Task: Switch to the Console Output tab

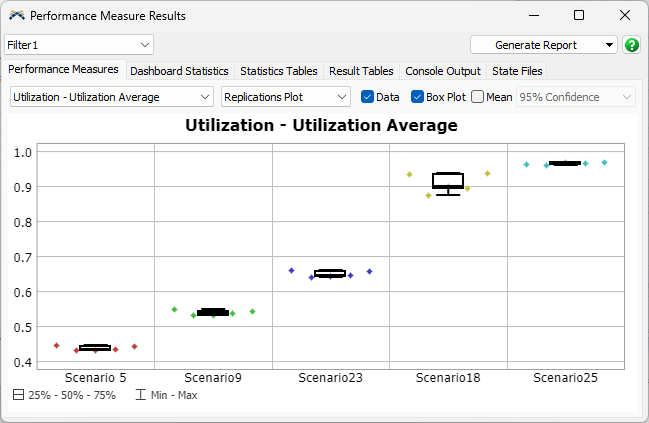Action: [442, 71]
